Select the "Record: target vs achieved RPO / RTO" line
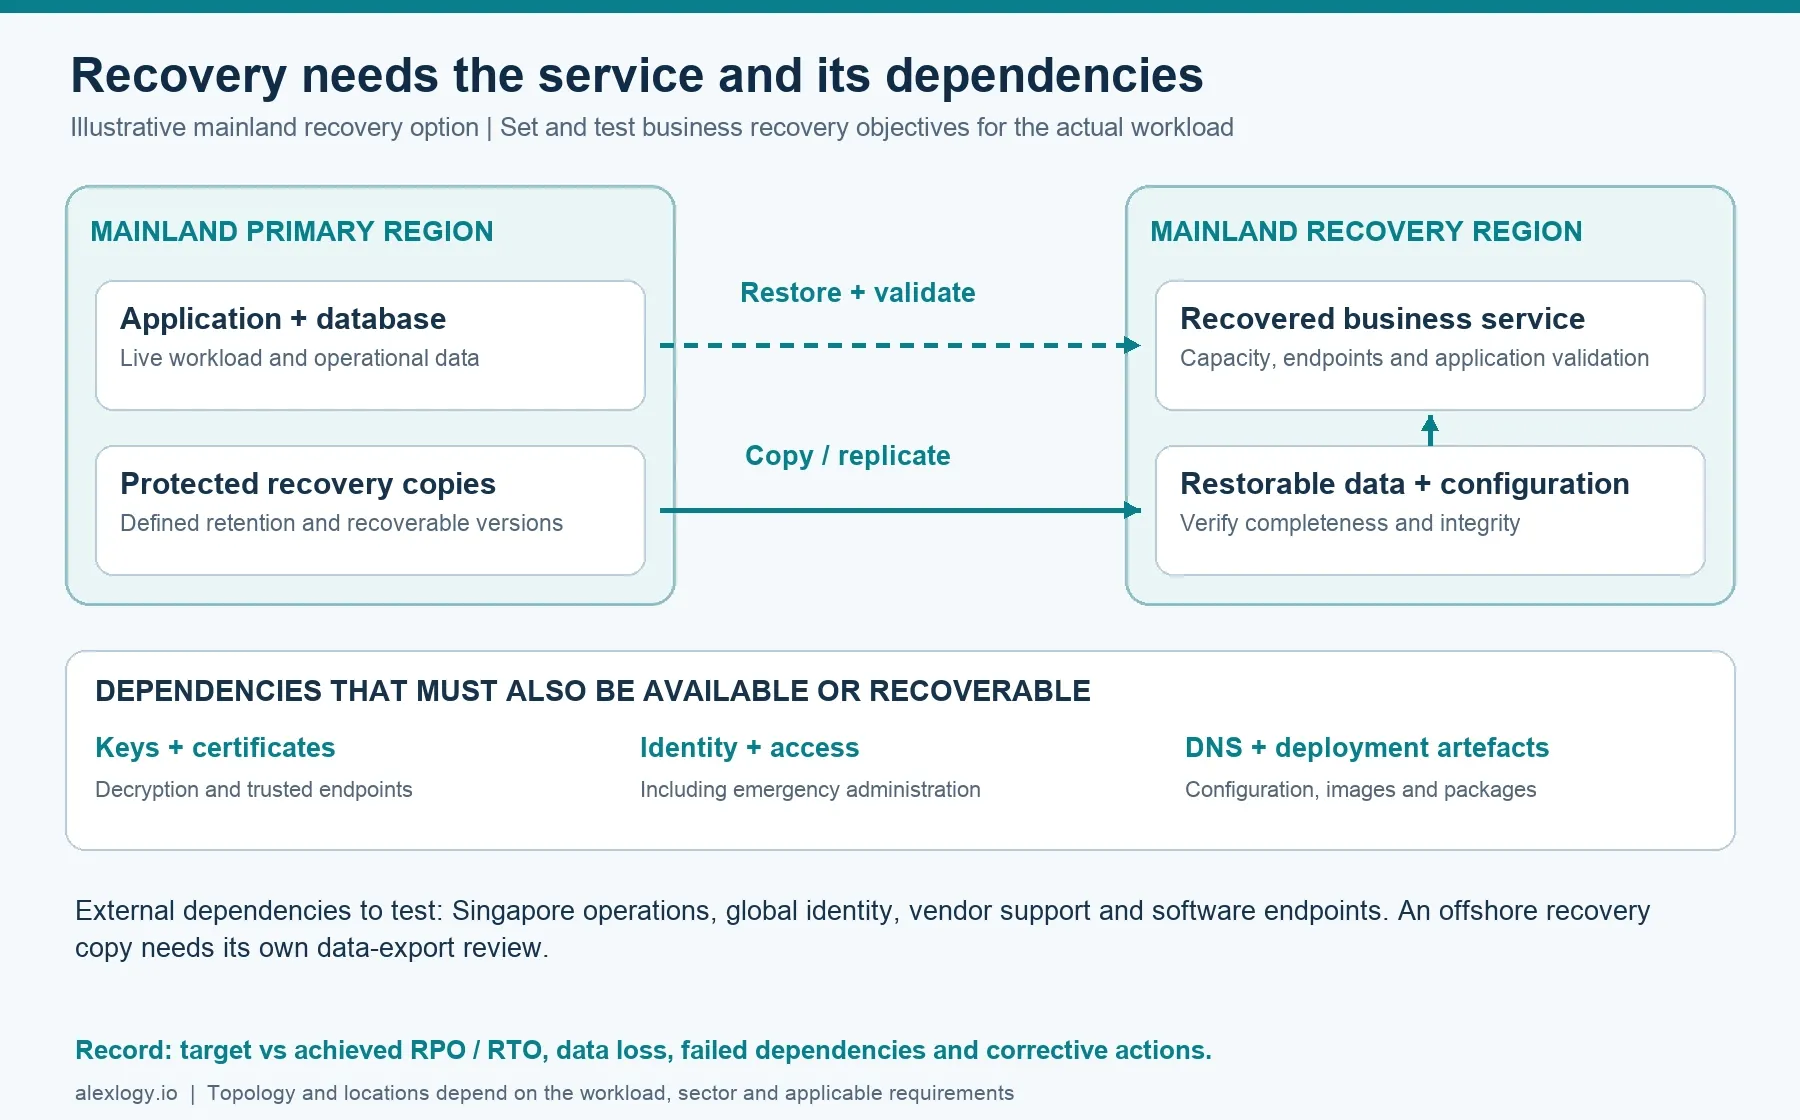 coord(643,1051)
